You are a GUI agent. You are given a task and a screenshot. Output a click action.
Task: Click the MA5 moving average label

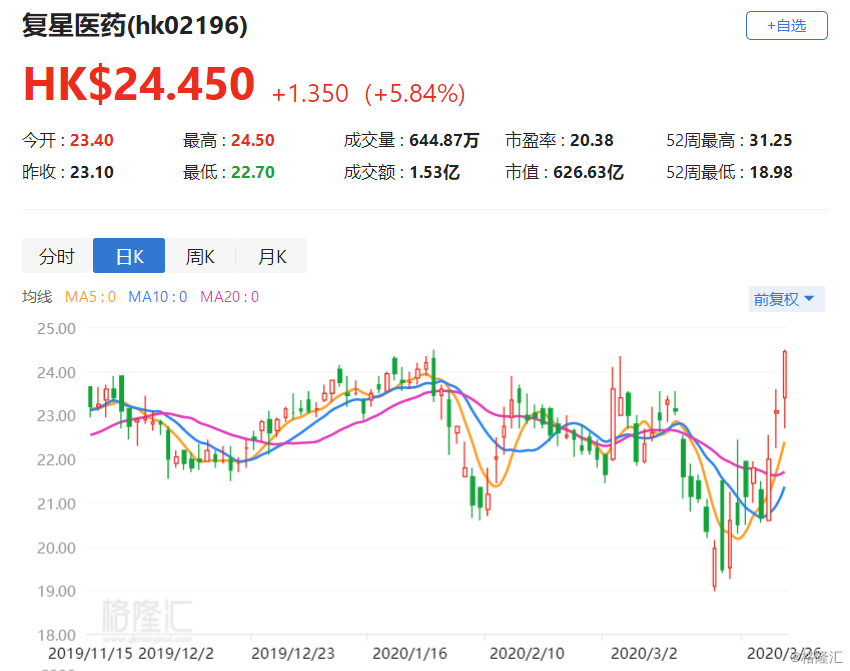[90, 297]
